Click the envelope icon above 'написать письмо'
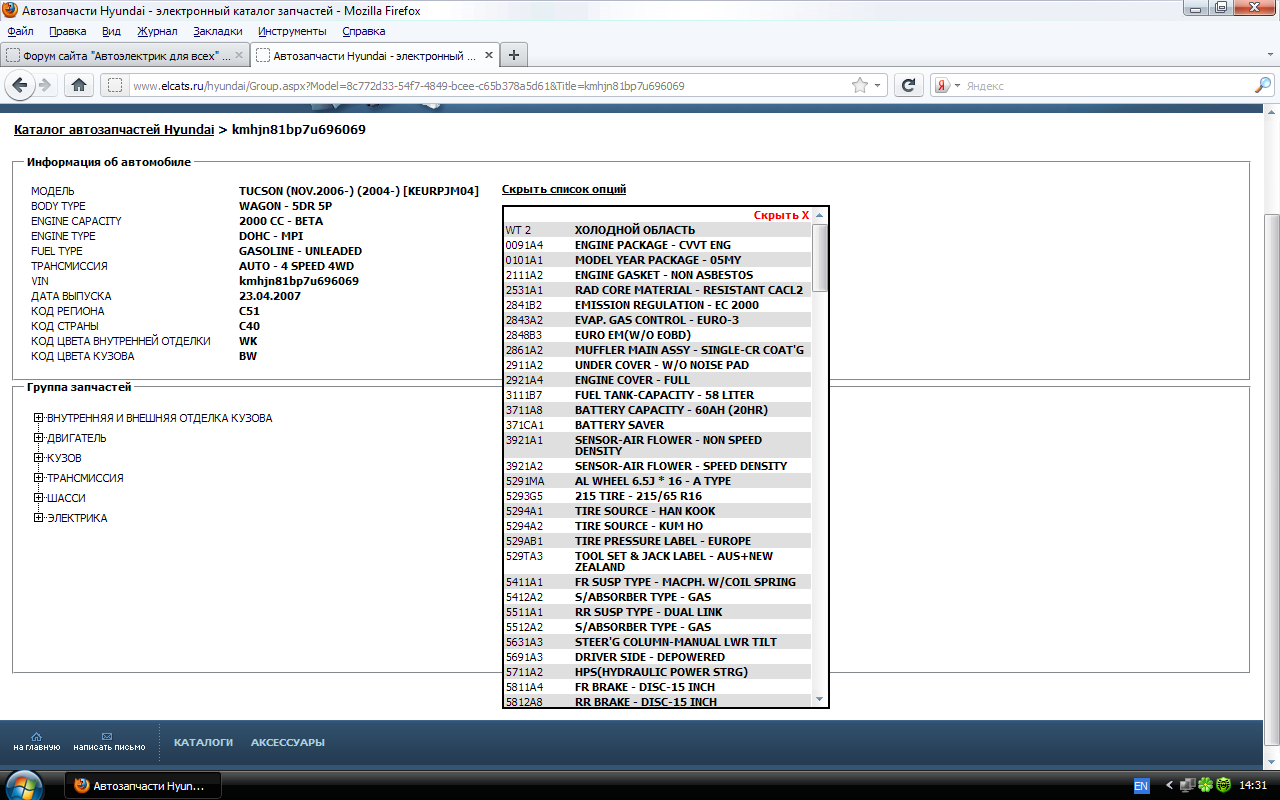The height and width of the screenshot is (800, 1280). pyautogui.click(x=107, y=736)
